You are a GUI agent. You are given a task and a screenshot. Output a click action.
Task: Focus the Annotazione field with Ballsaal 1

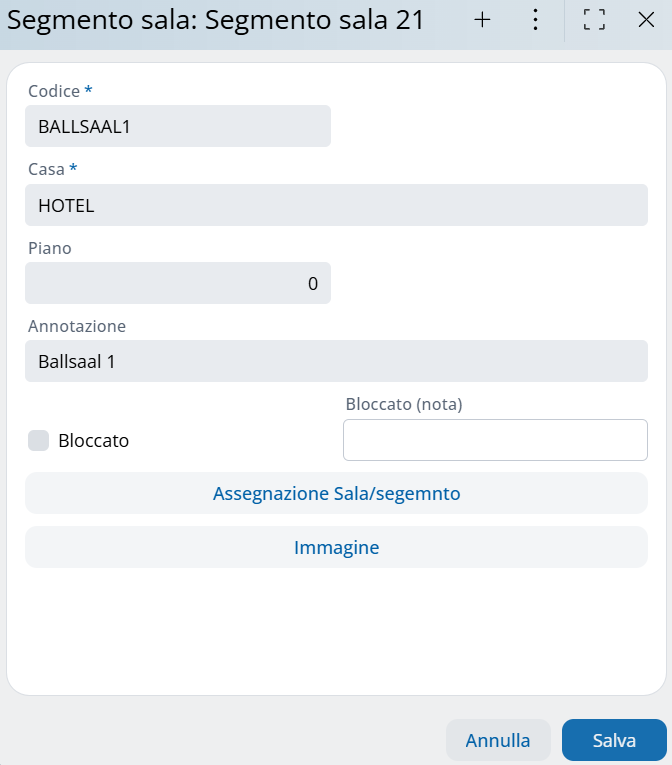[x=336, y=361]
